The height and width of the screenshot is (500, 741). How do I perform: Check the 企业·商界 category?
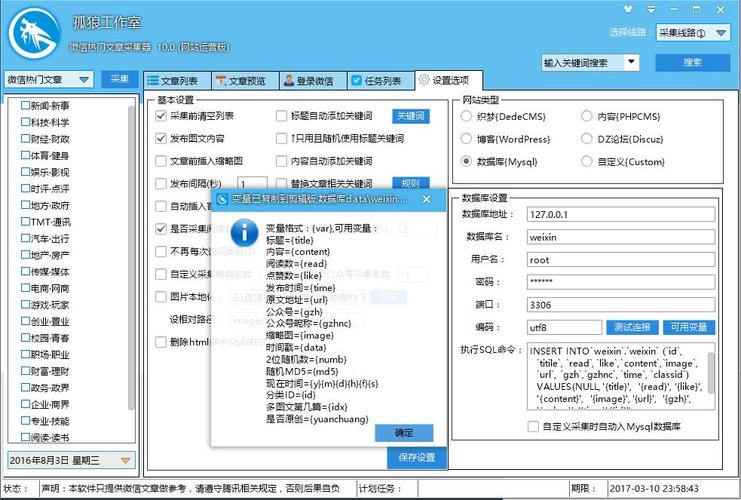[x=26, y=404]
